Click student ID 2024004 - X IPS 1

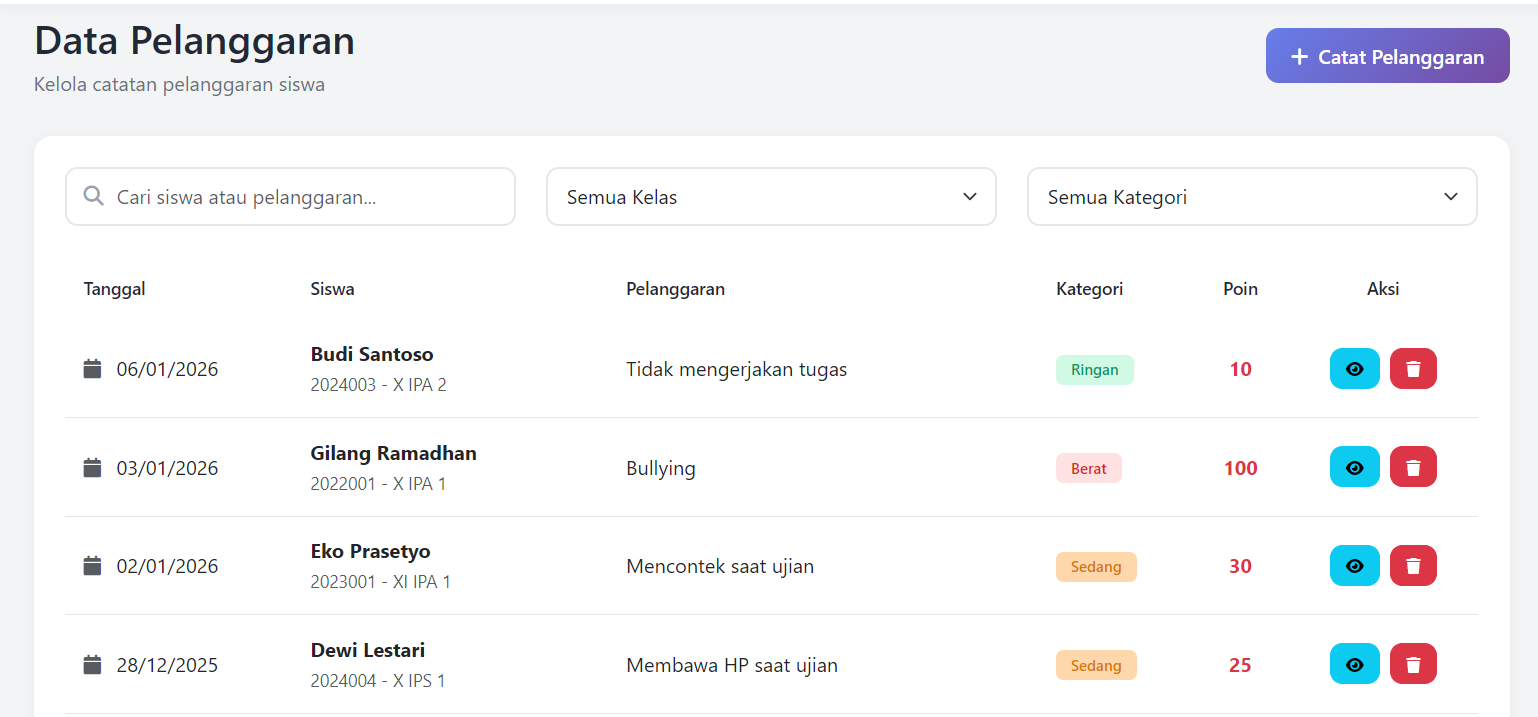378,680
